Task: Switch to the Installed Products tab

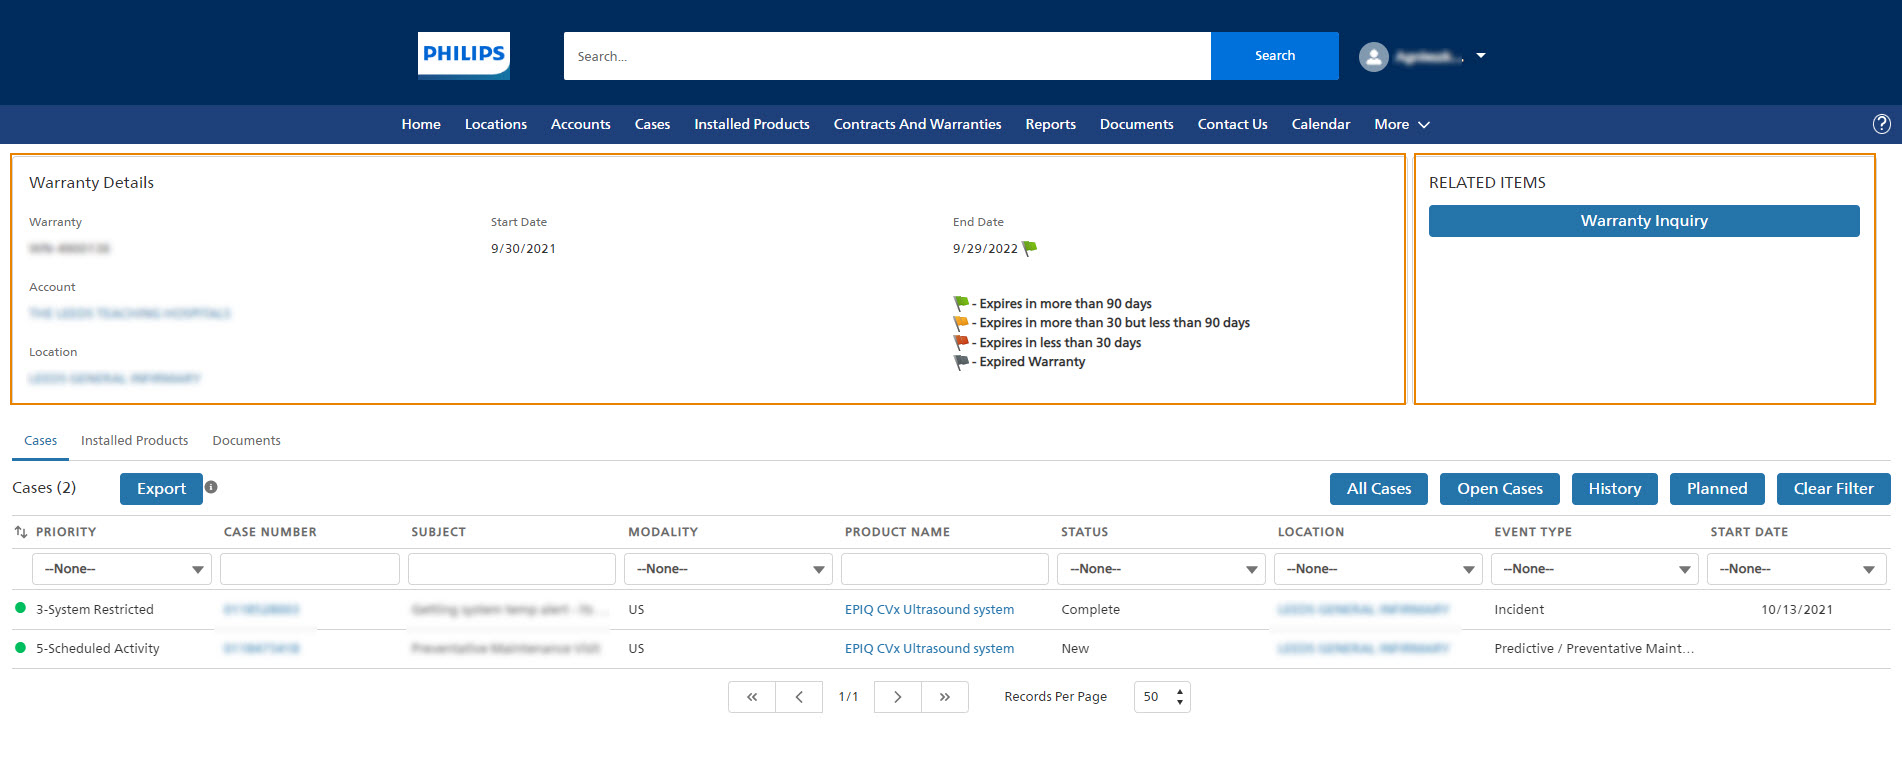Action: [x=134, y=440]
